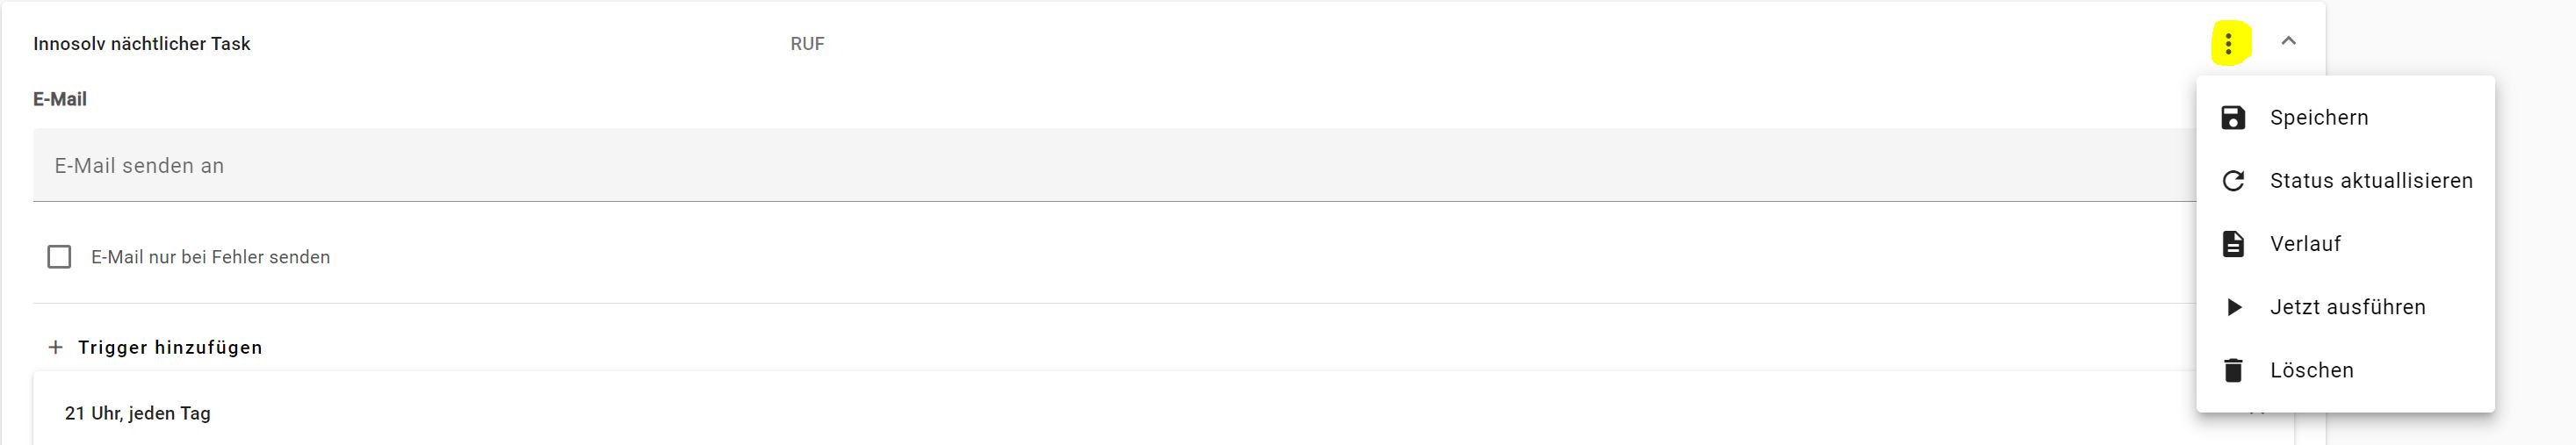The width and height of the screenshot is (2576, 445).
Task: Click the 'Innosolv nächtlicher Task' title
Action: (x=142, y=44)
